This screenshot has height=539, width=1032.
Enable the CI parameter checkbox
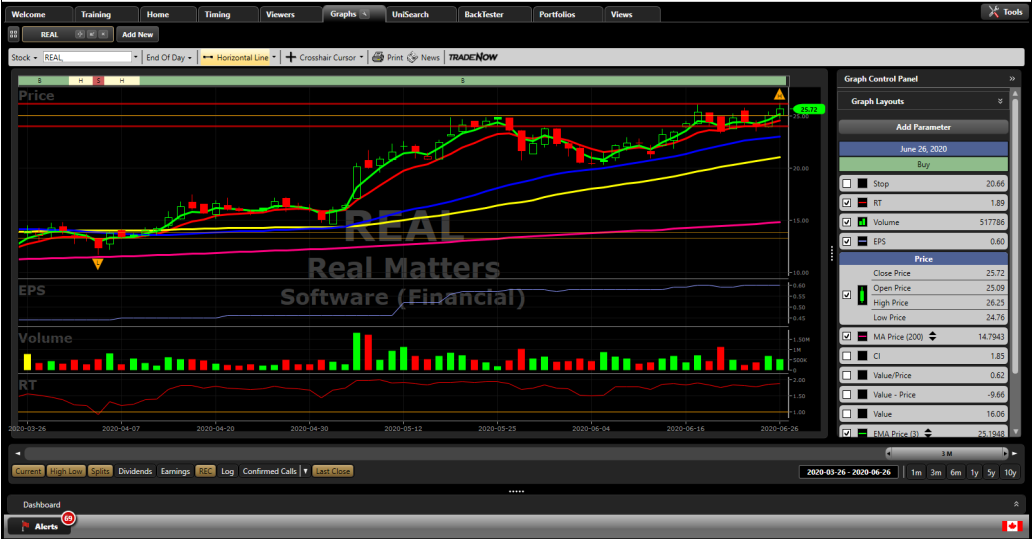[x=846, y=355]
